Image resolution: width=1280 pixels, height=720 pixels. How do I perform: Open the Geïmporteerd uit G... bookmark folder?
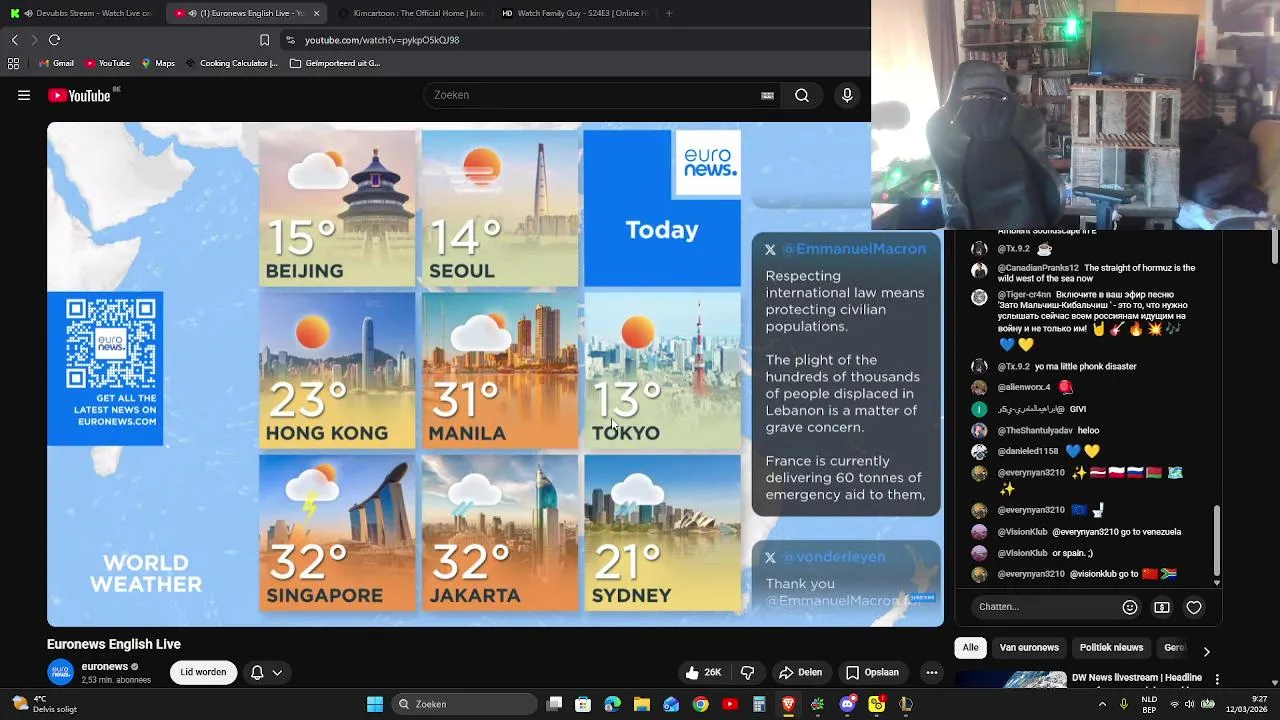point(335,63)
